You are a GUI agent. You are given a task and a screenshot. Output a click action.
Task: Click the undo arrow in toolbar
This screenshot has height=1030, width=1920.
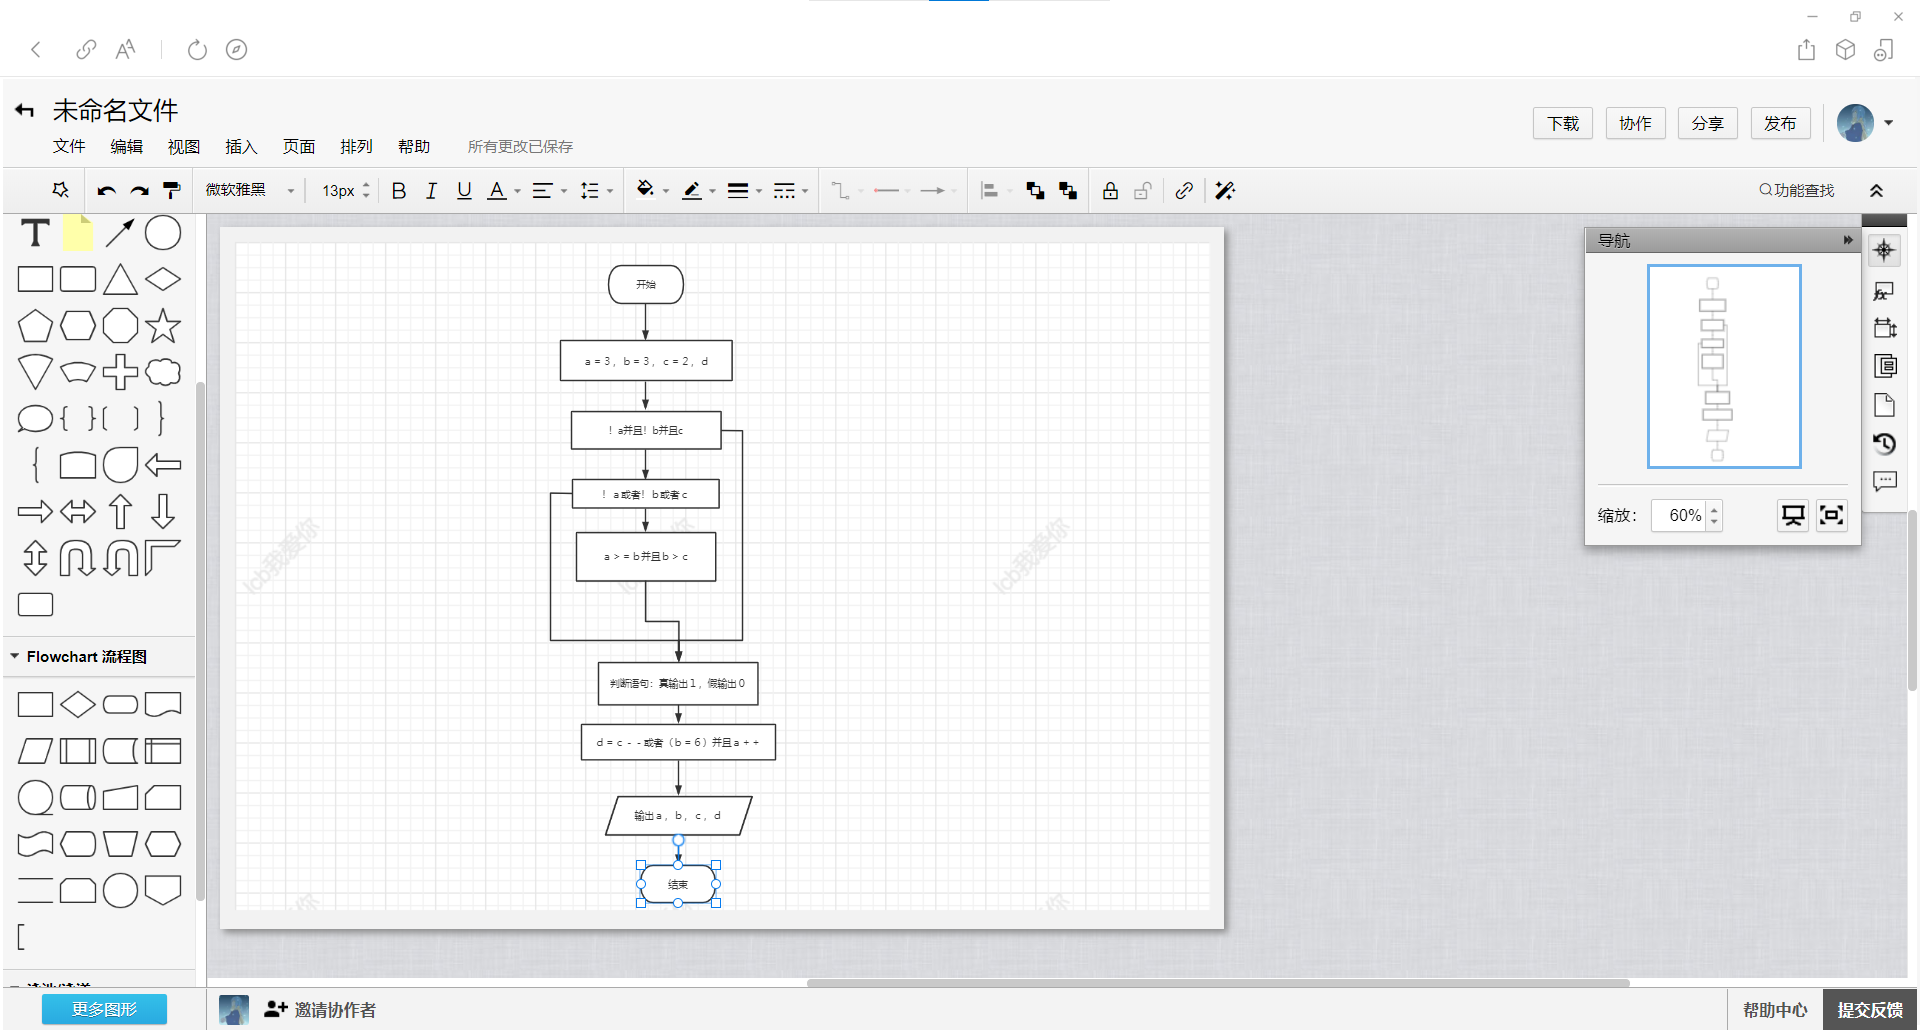coord(106,191)
